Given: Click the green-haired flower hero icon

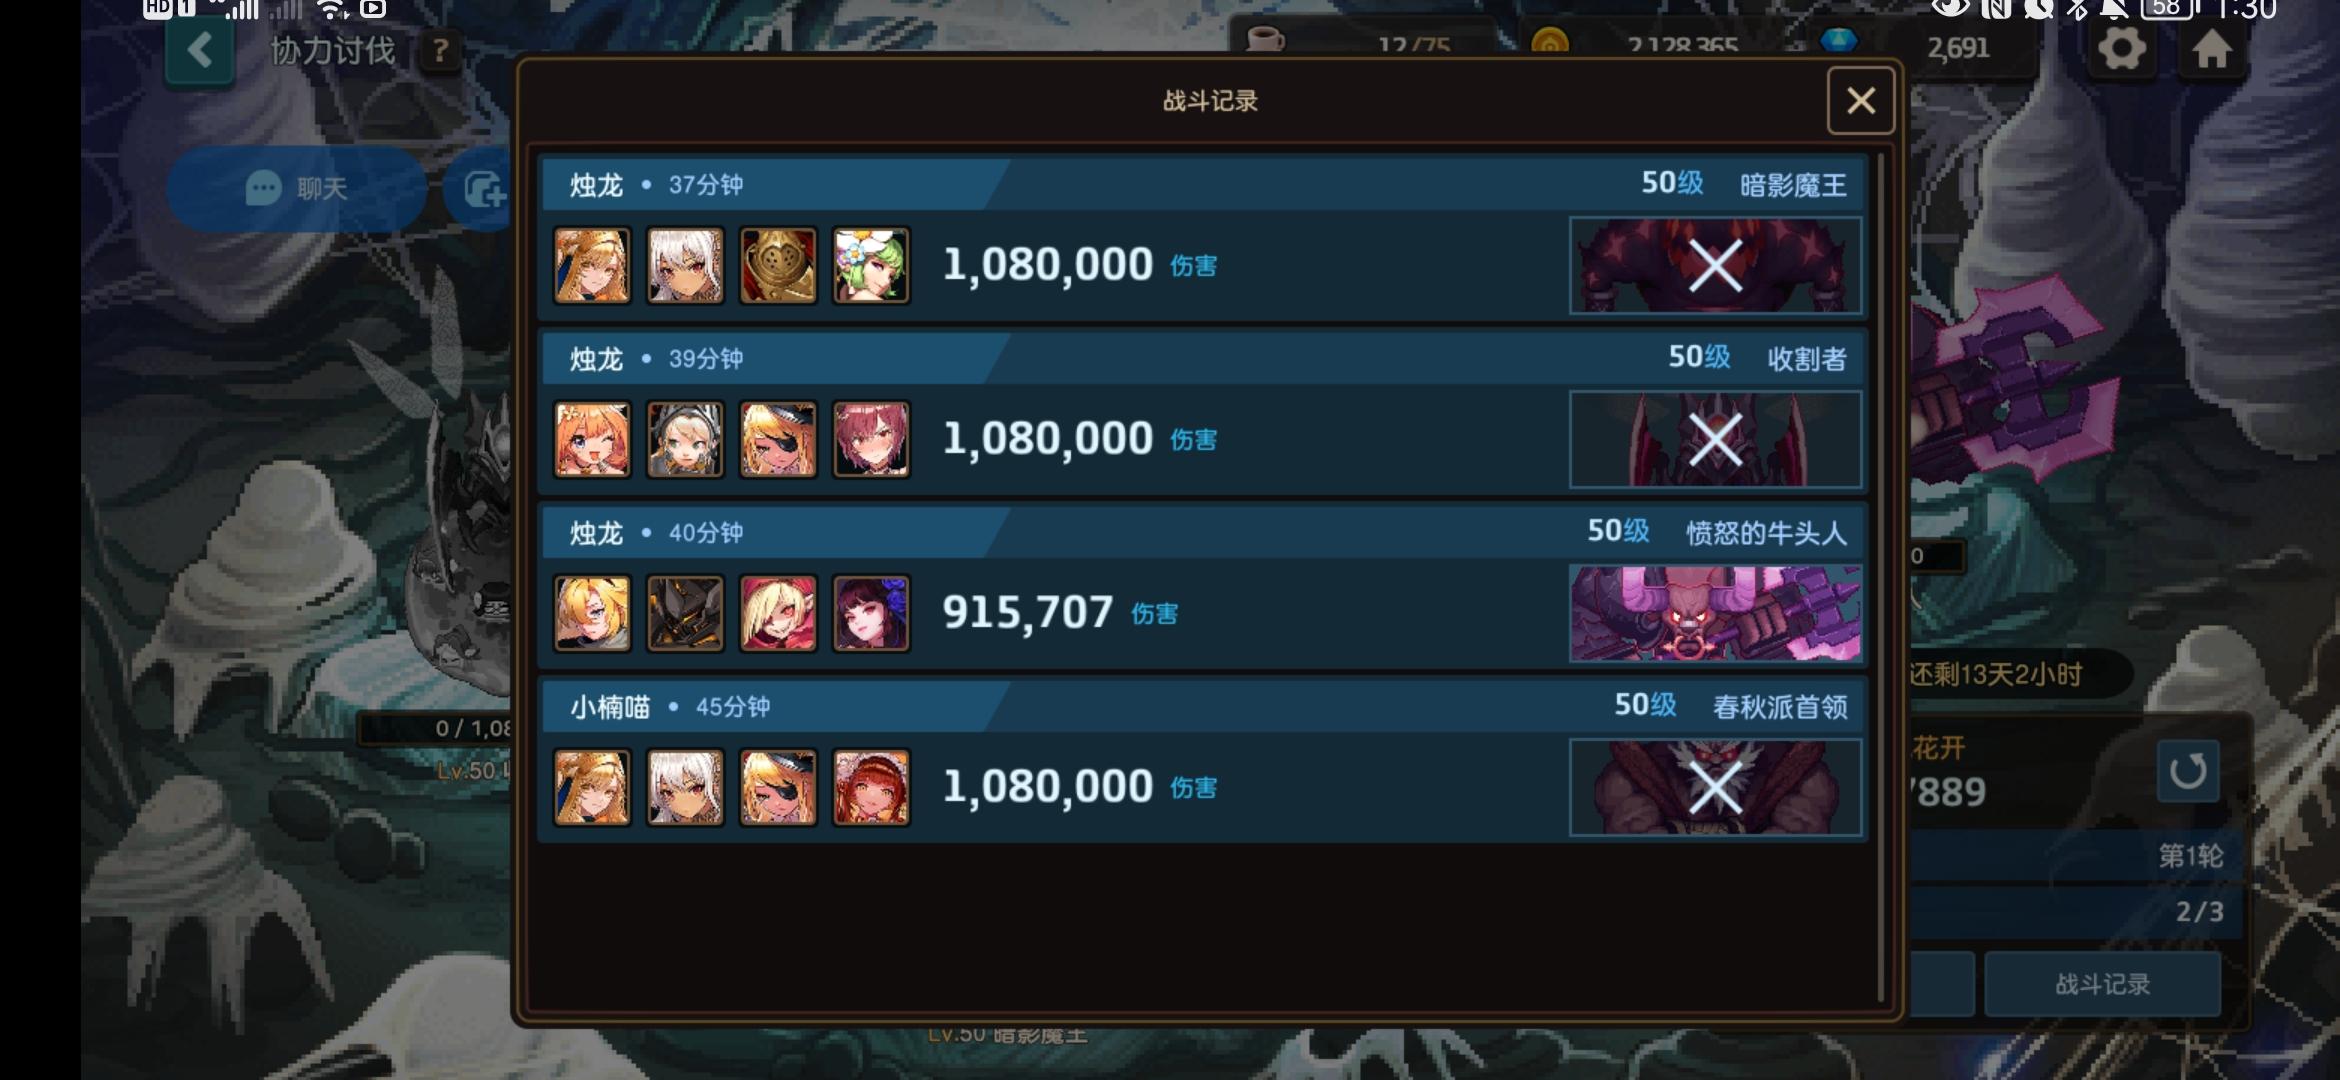Looking at the screenshot, I should pyautogui.click(x=871, y=265).
